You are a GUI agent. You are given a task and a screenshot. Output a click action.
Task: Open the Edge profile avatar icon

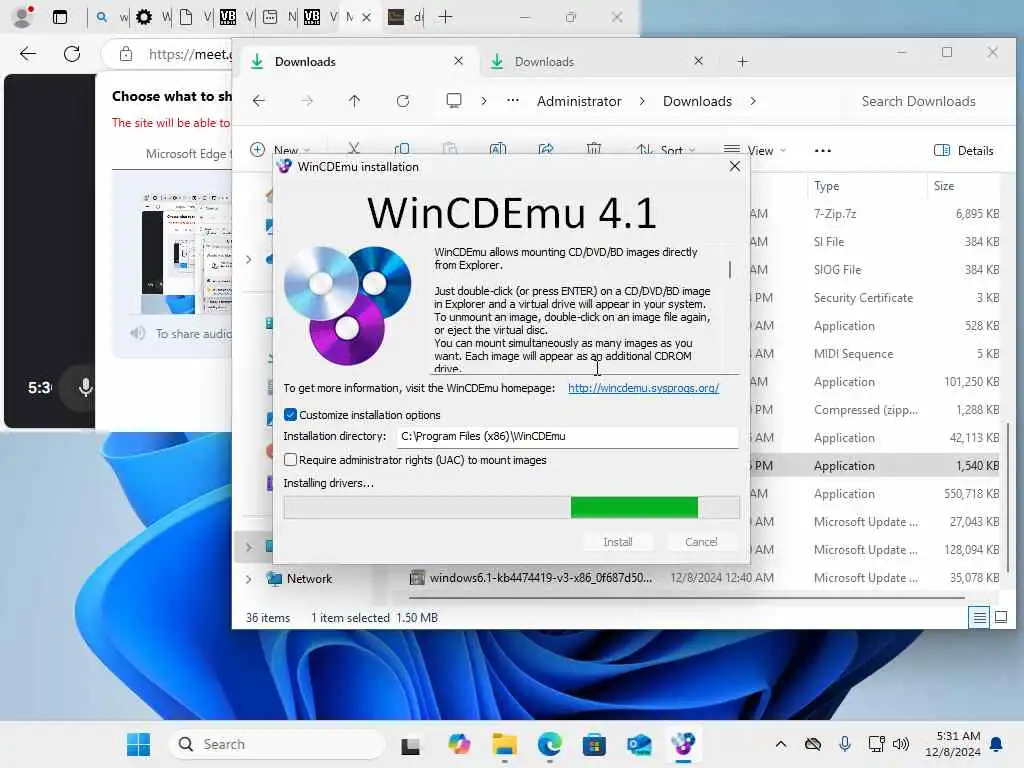24,17
